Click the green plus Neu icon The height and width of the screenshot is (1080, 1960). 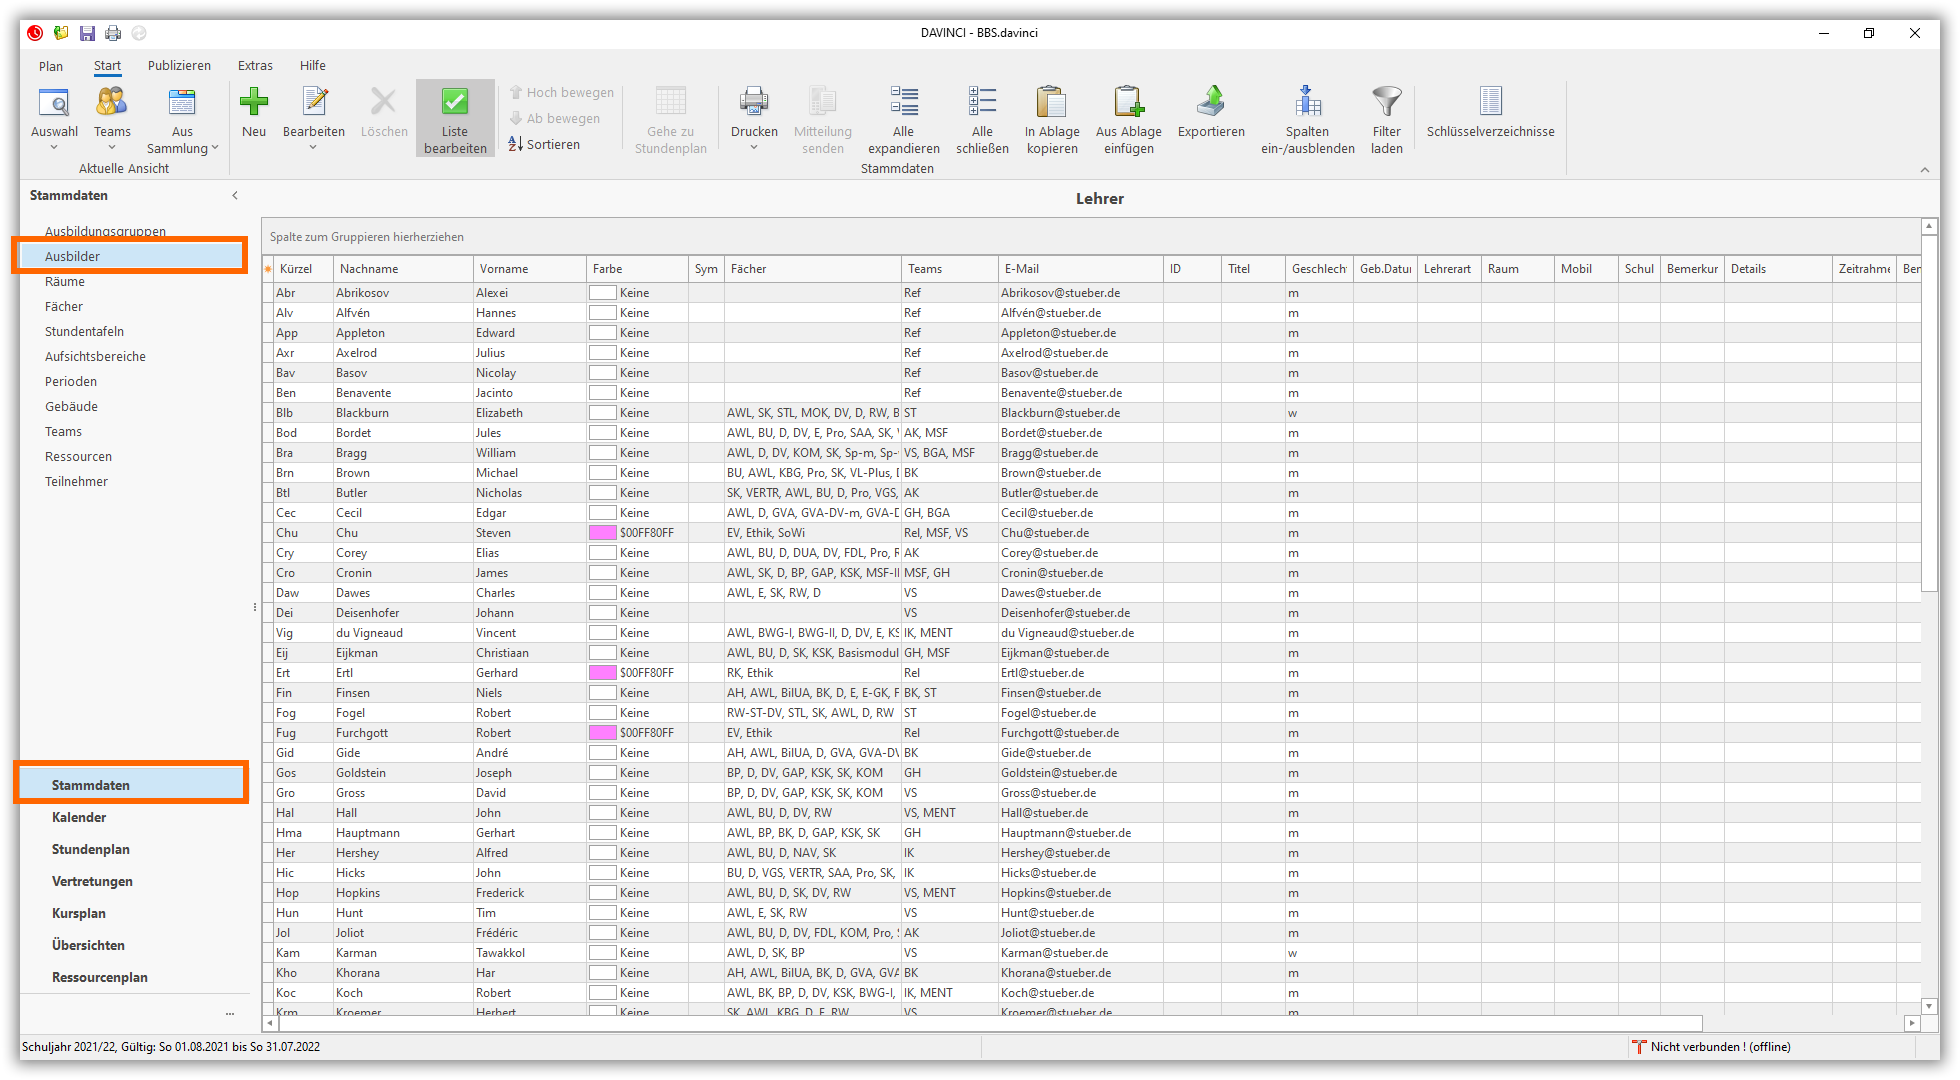pyautogui.click(x=254, y=102)
